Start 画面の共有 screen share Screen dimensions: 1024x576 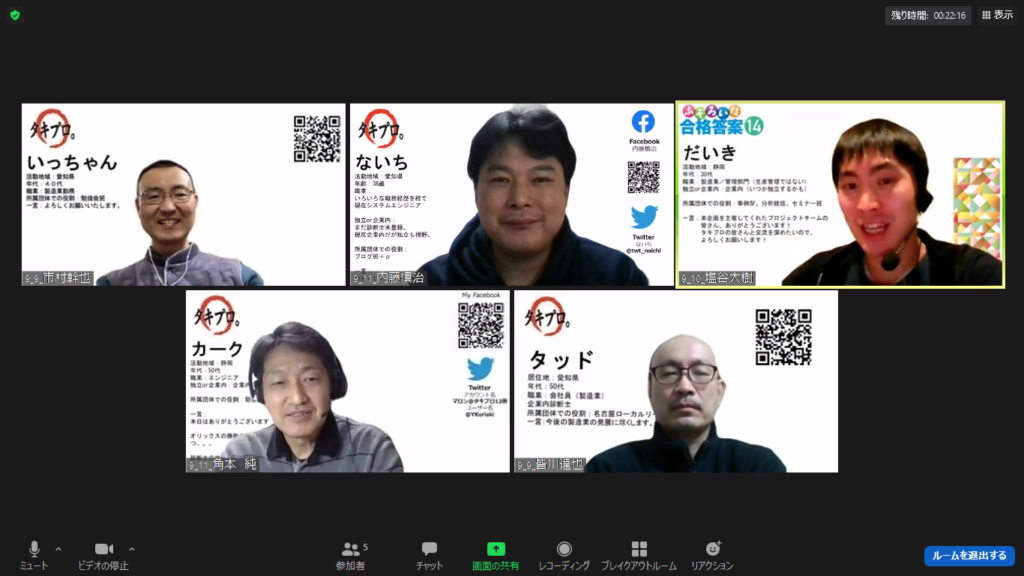[x=496, y=554]
